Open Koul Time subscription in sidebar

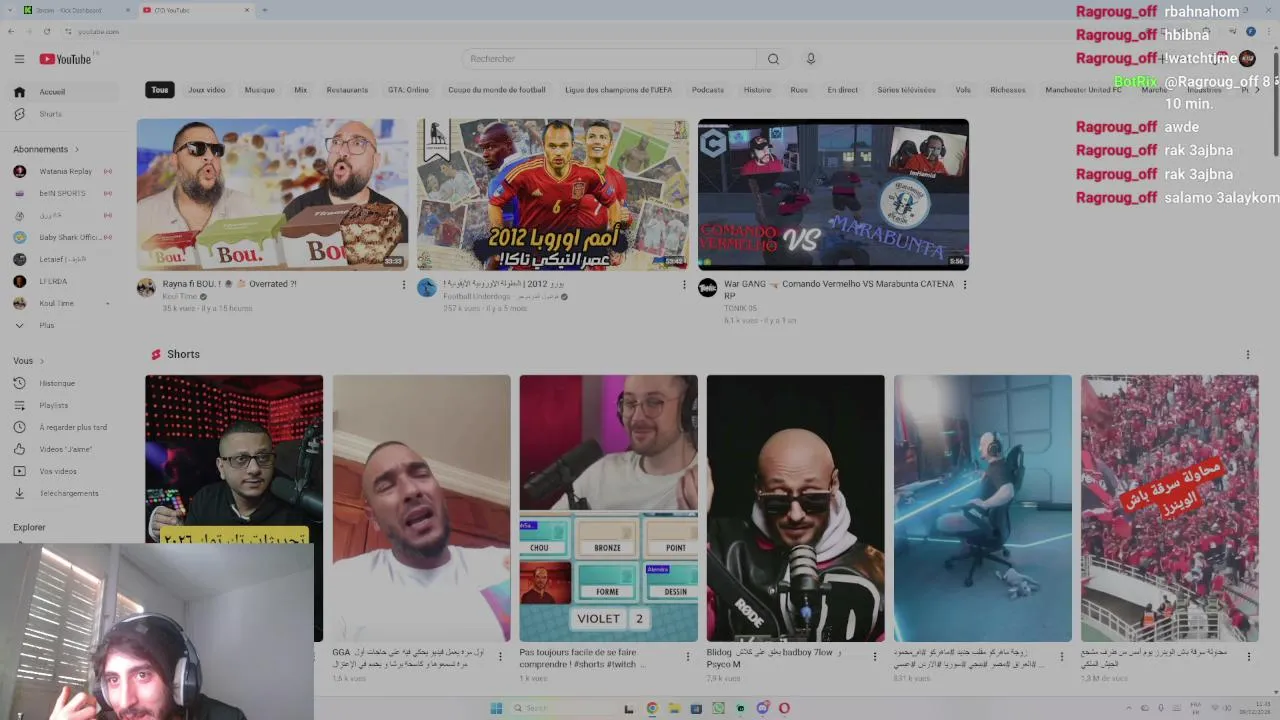click(x=62, y=303)
